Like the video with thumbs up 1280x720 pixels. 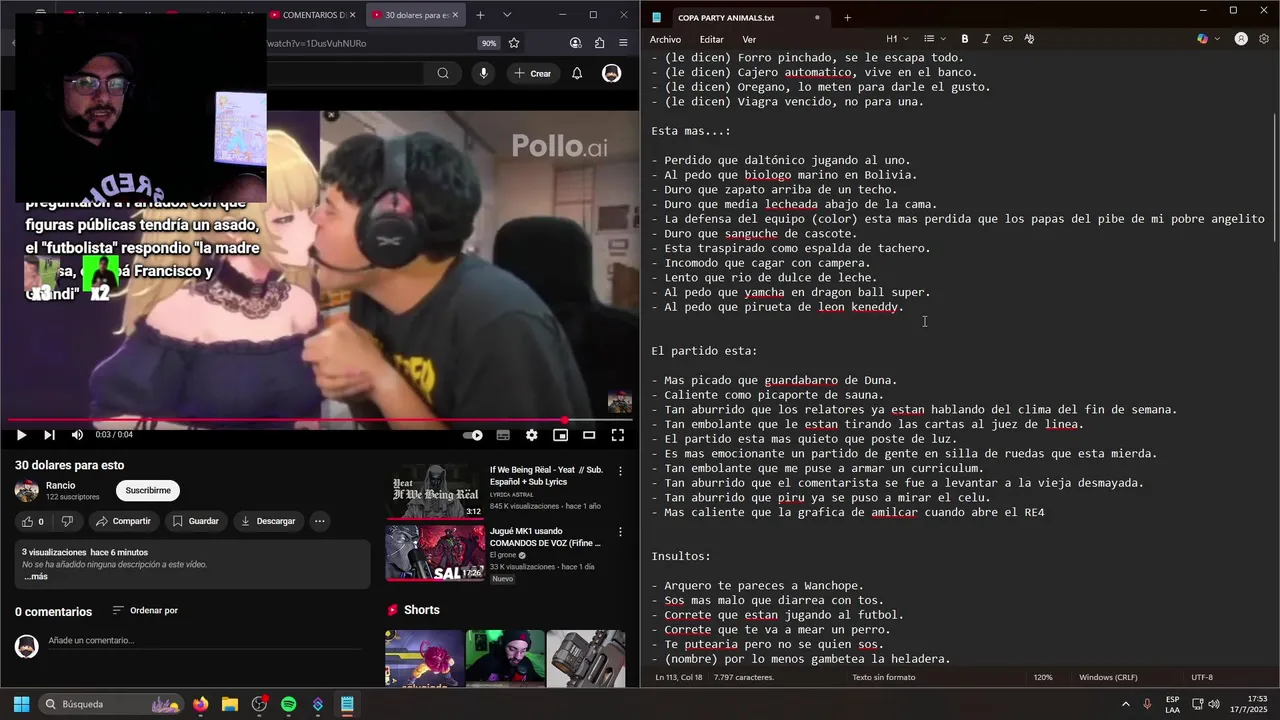point(32,521)
